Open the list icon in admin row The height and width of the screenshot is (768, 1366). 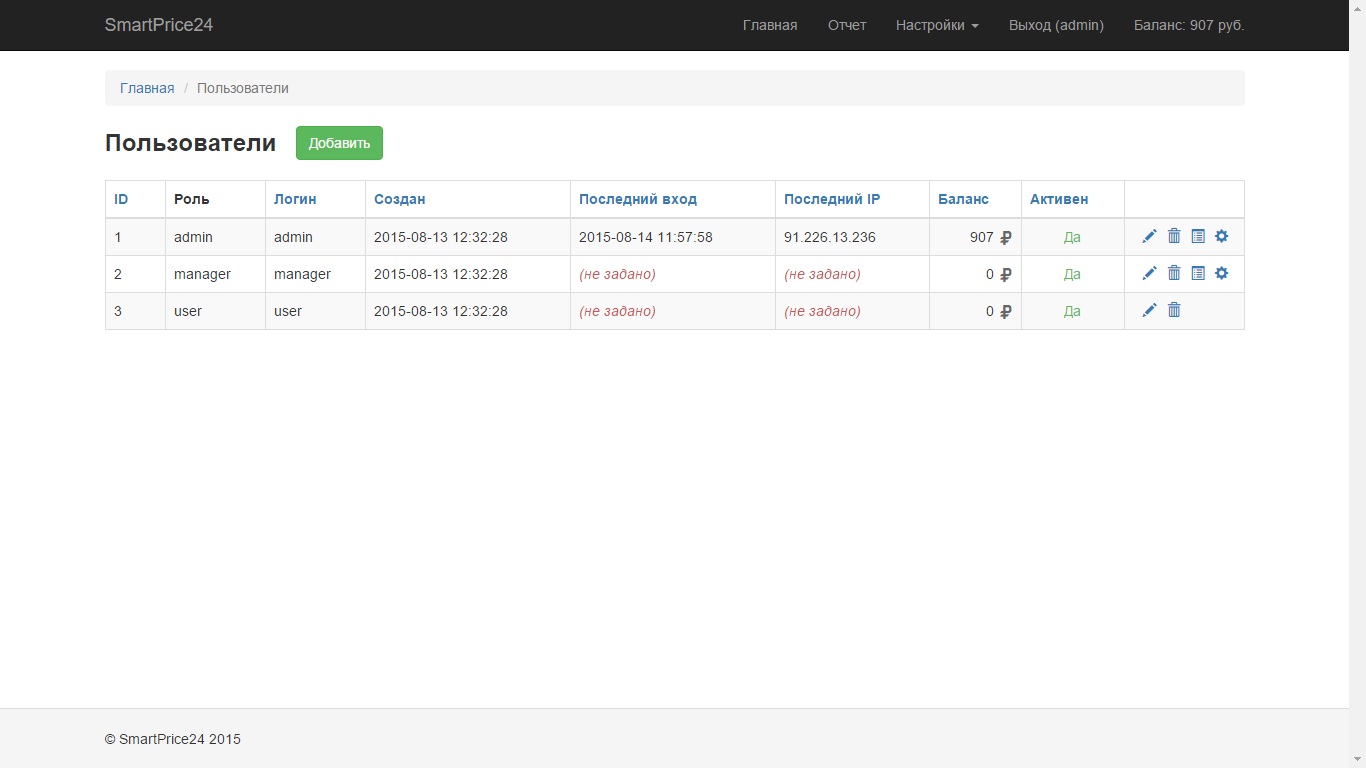click(1198, 236)
